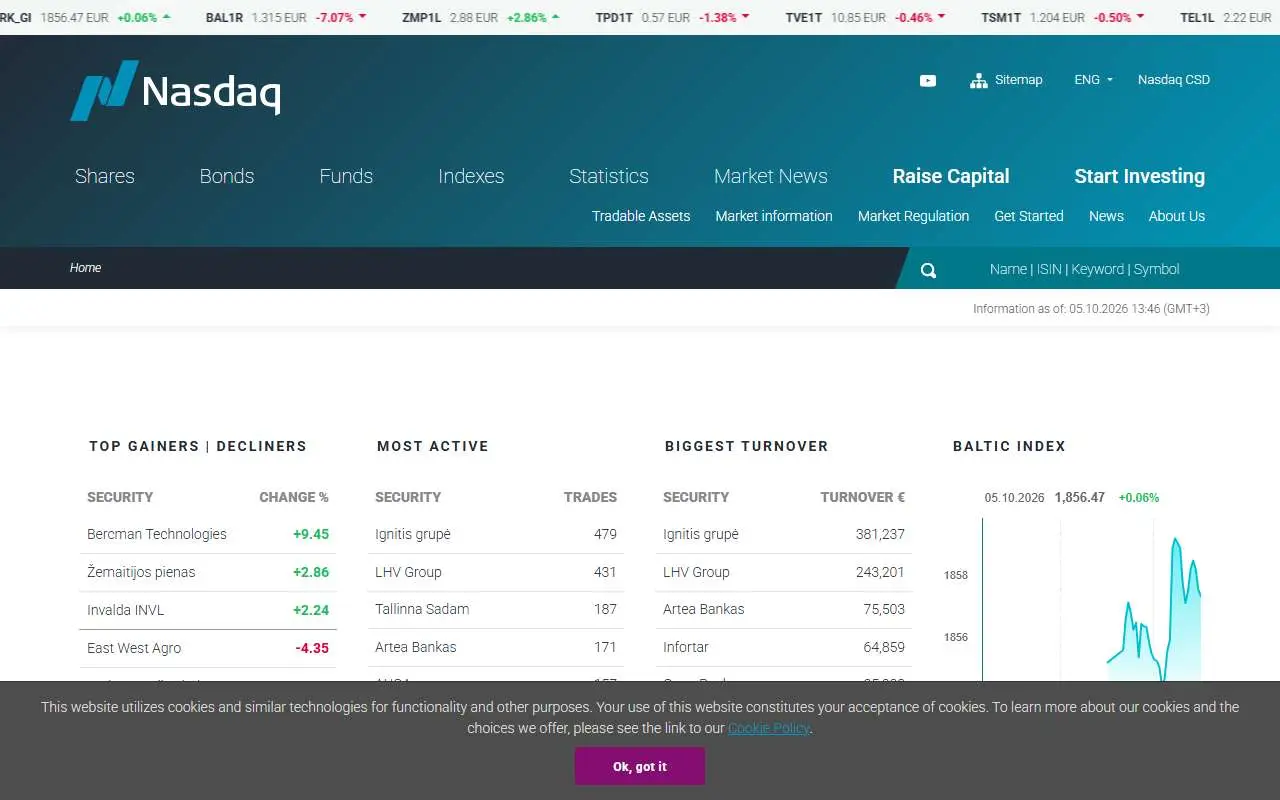The height and width of the screenshot is (800, 1280).
Task: Click the search magnifier icon
Action: click(x=929, y=270)
